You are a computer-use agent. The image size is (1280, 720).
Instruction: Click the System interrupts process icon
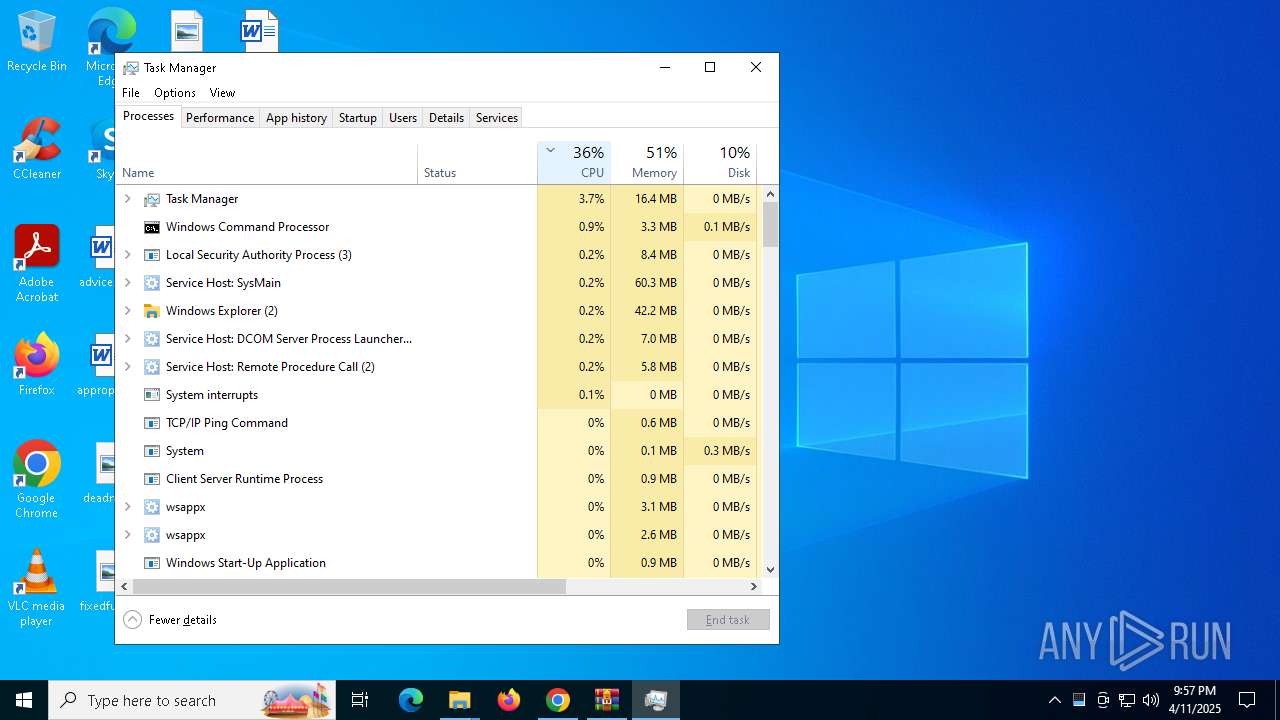(x=152, y=395)
